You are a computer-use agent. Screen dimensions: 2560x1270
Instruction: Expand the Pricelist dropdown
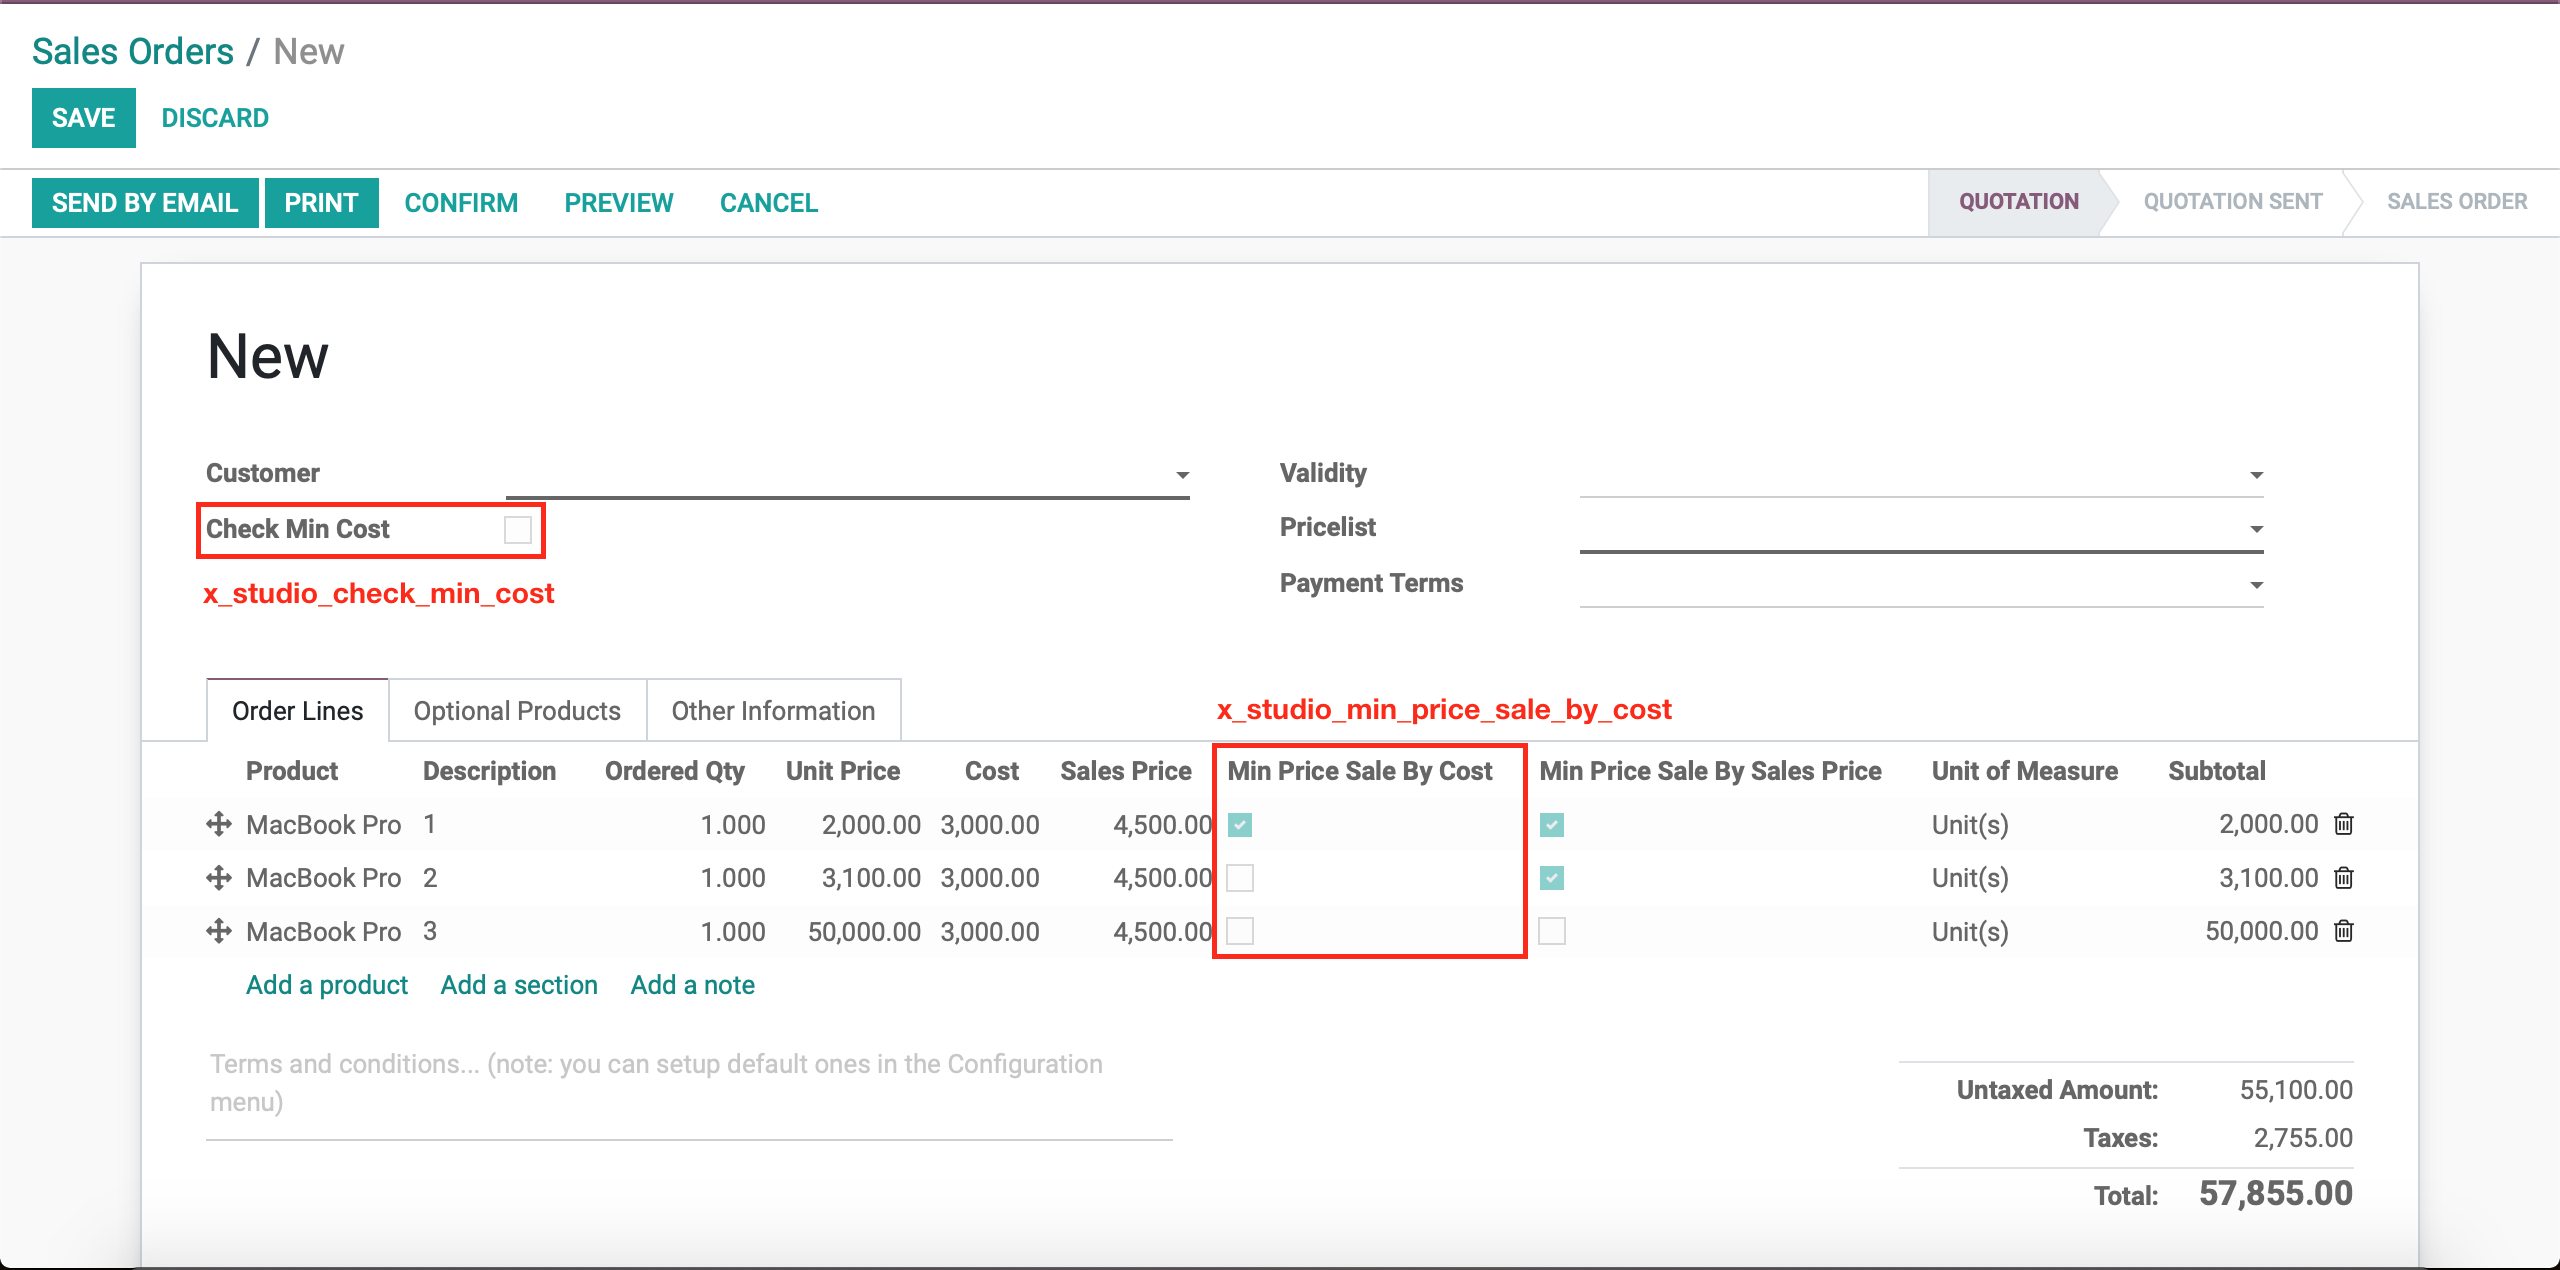tap(2256, 529)
